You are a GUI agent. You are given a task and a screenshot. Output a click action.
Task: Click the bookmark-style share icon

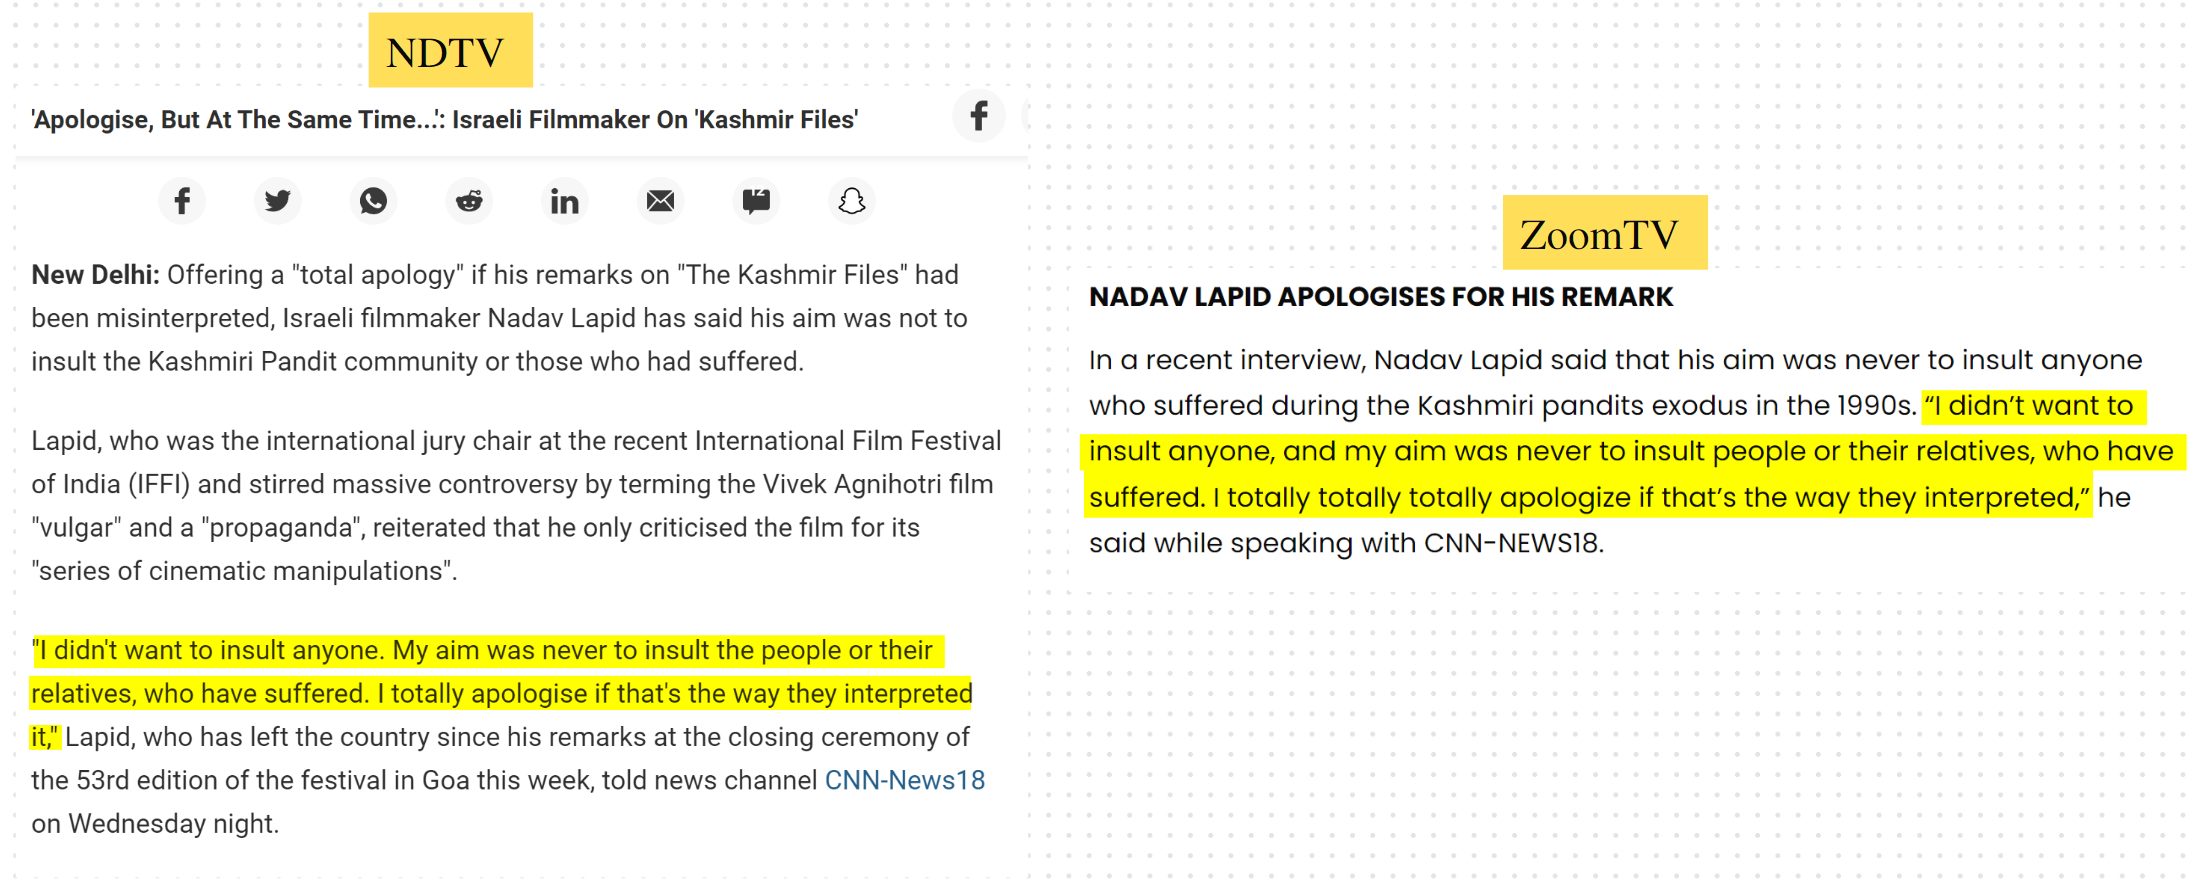tap(756, 201)
